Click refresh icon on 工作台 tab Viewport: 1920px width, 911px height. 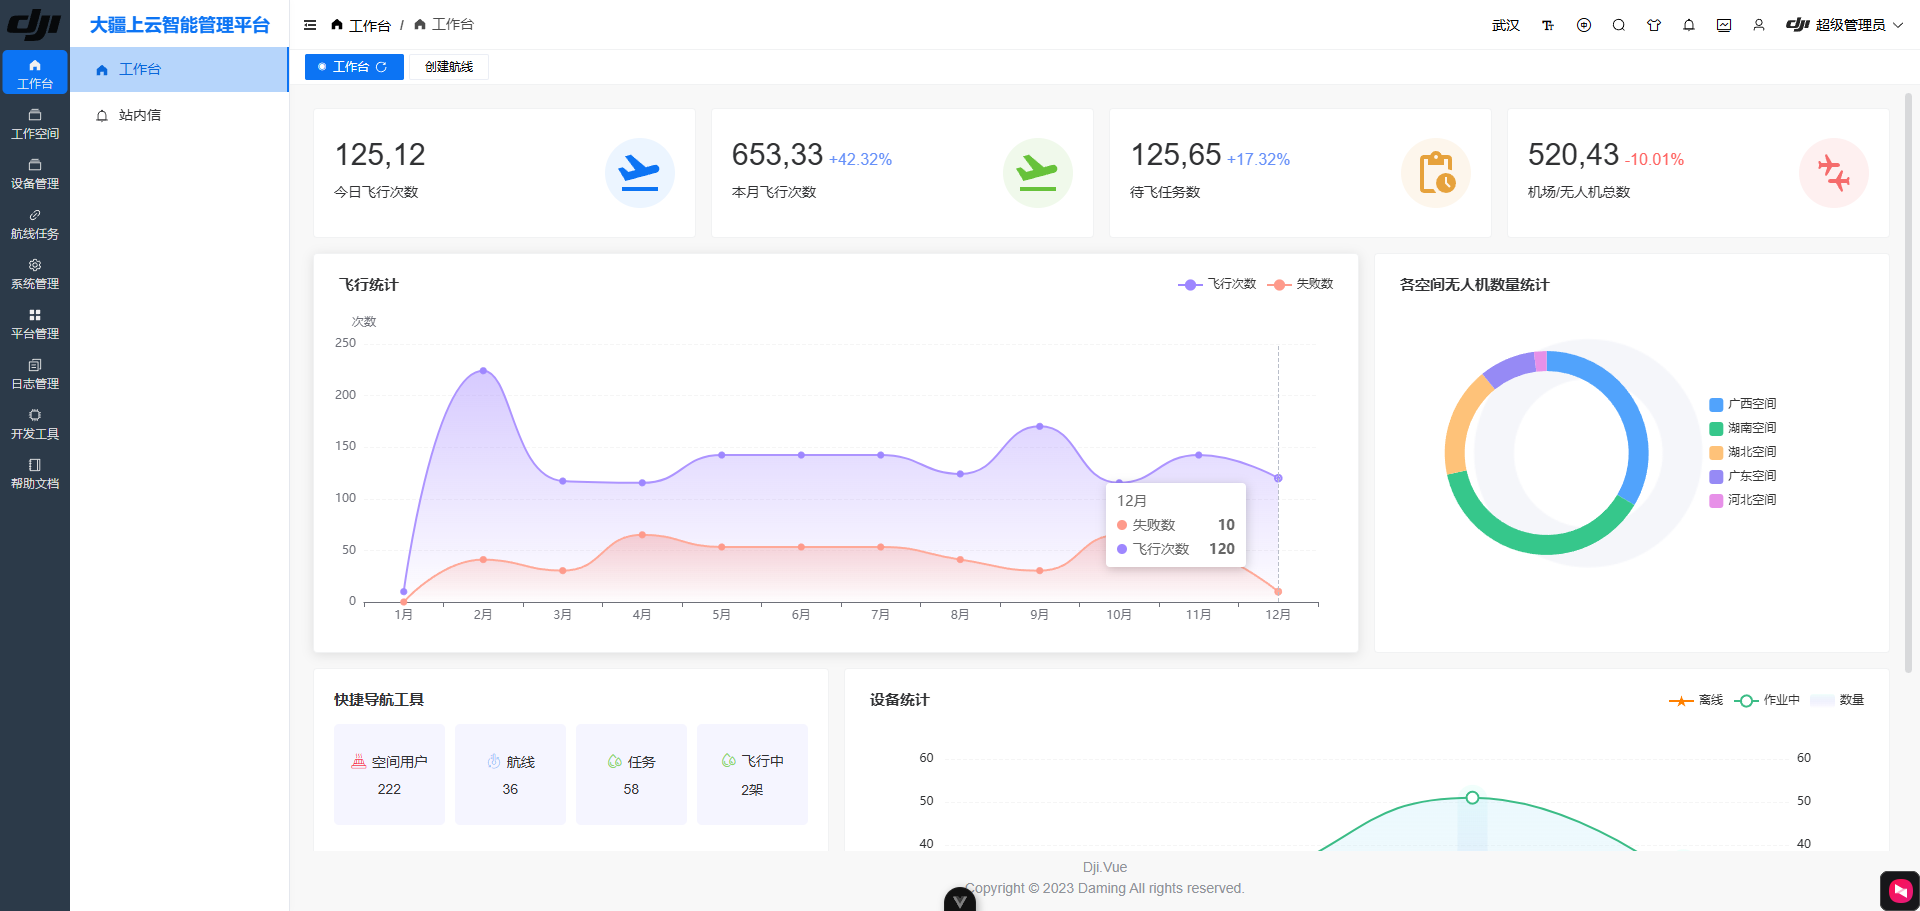pos(381,67)
